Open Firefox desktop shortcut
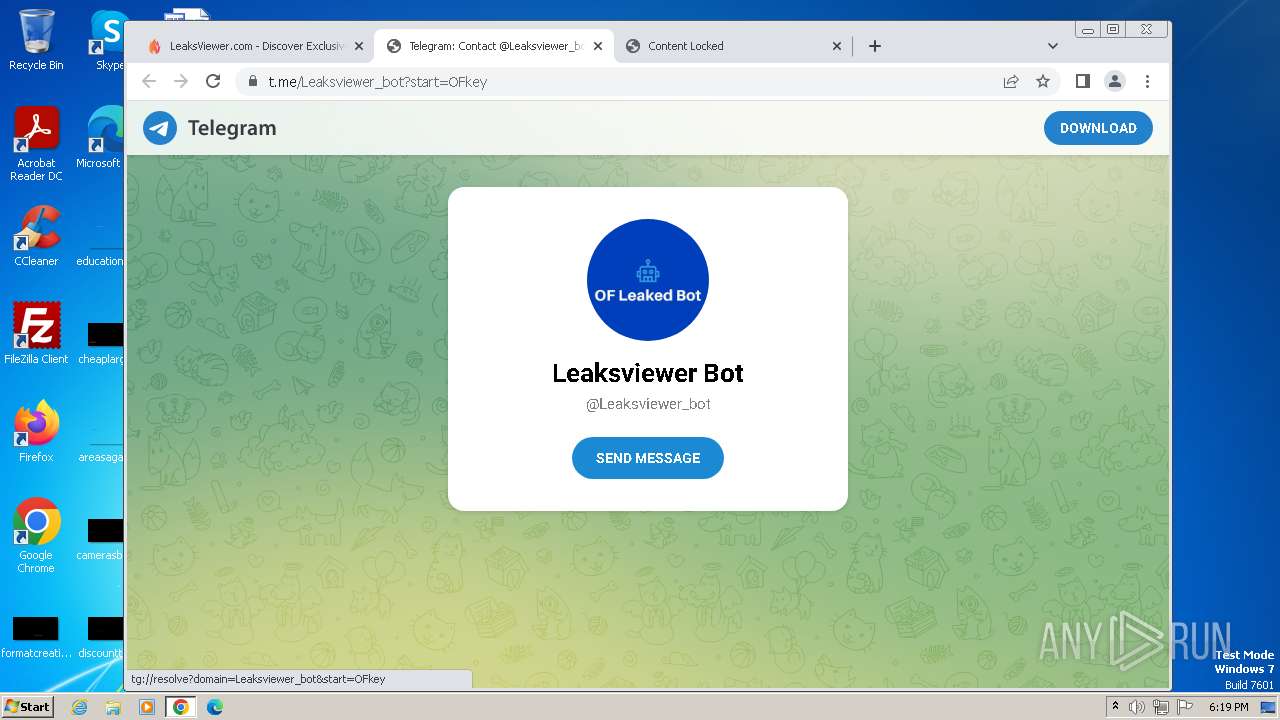 36,431
